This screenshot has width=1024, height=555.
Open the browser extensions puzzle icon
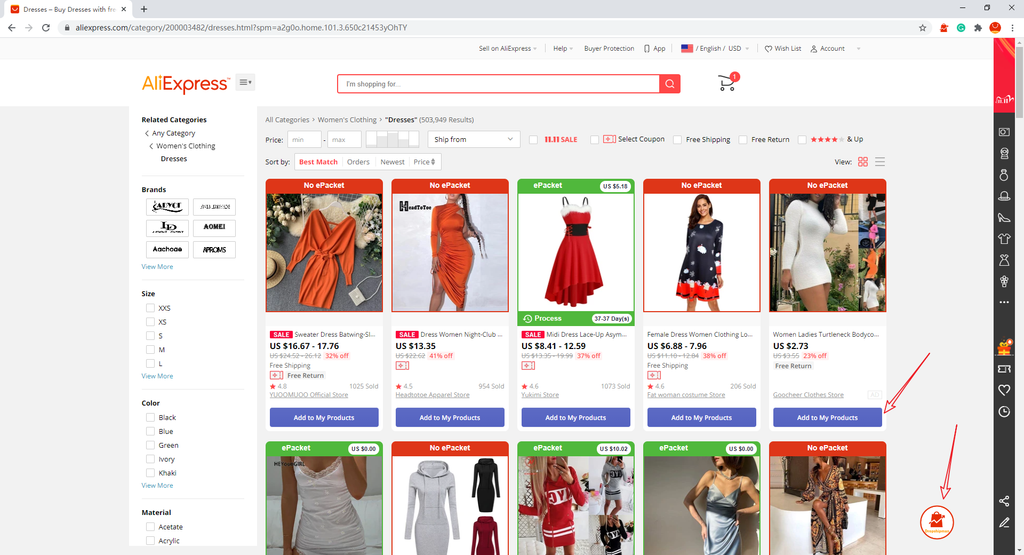978,27
